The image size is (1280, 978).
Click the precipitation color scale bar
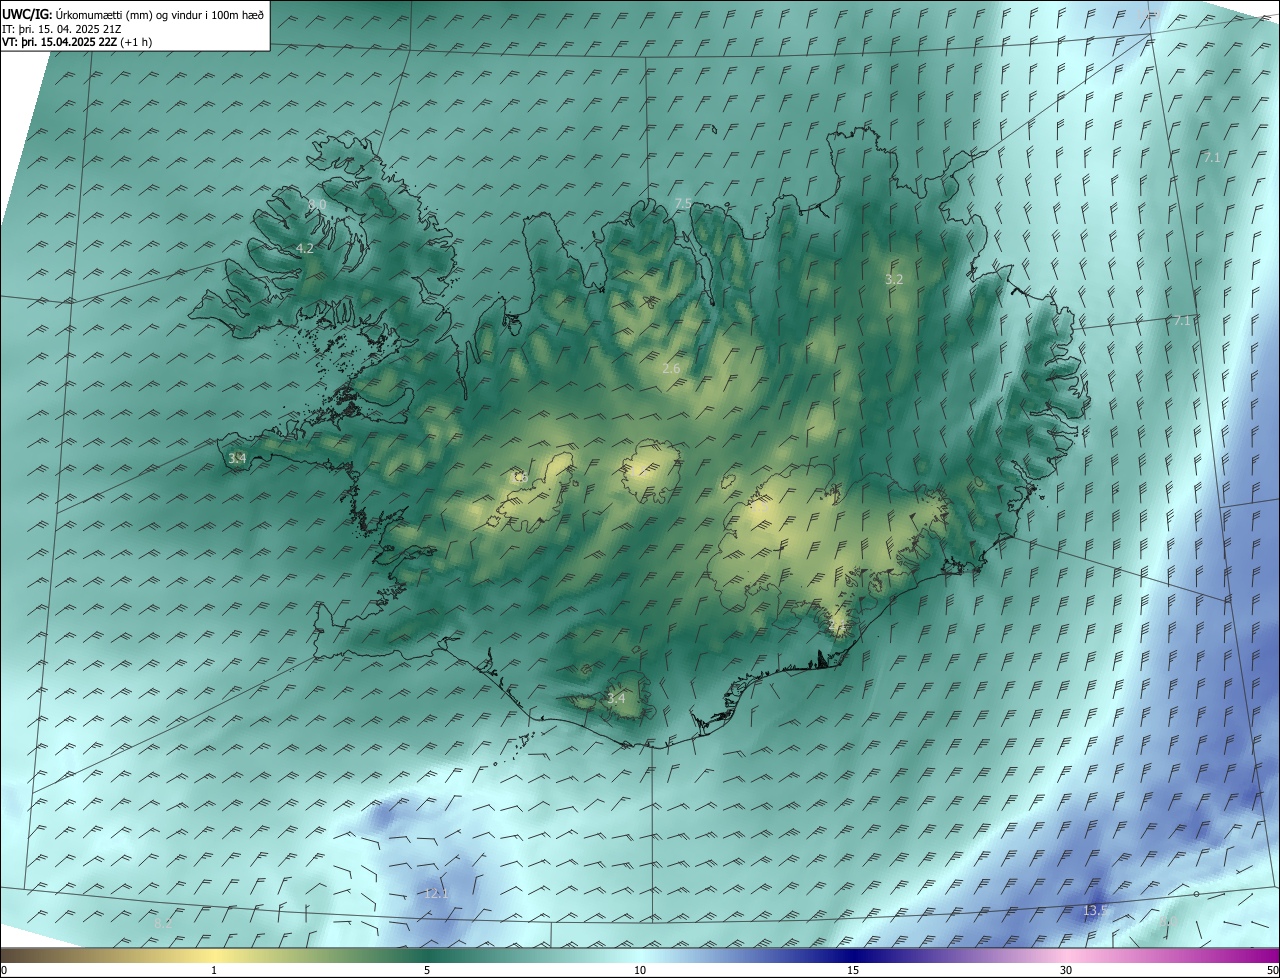[640, 955]
